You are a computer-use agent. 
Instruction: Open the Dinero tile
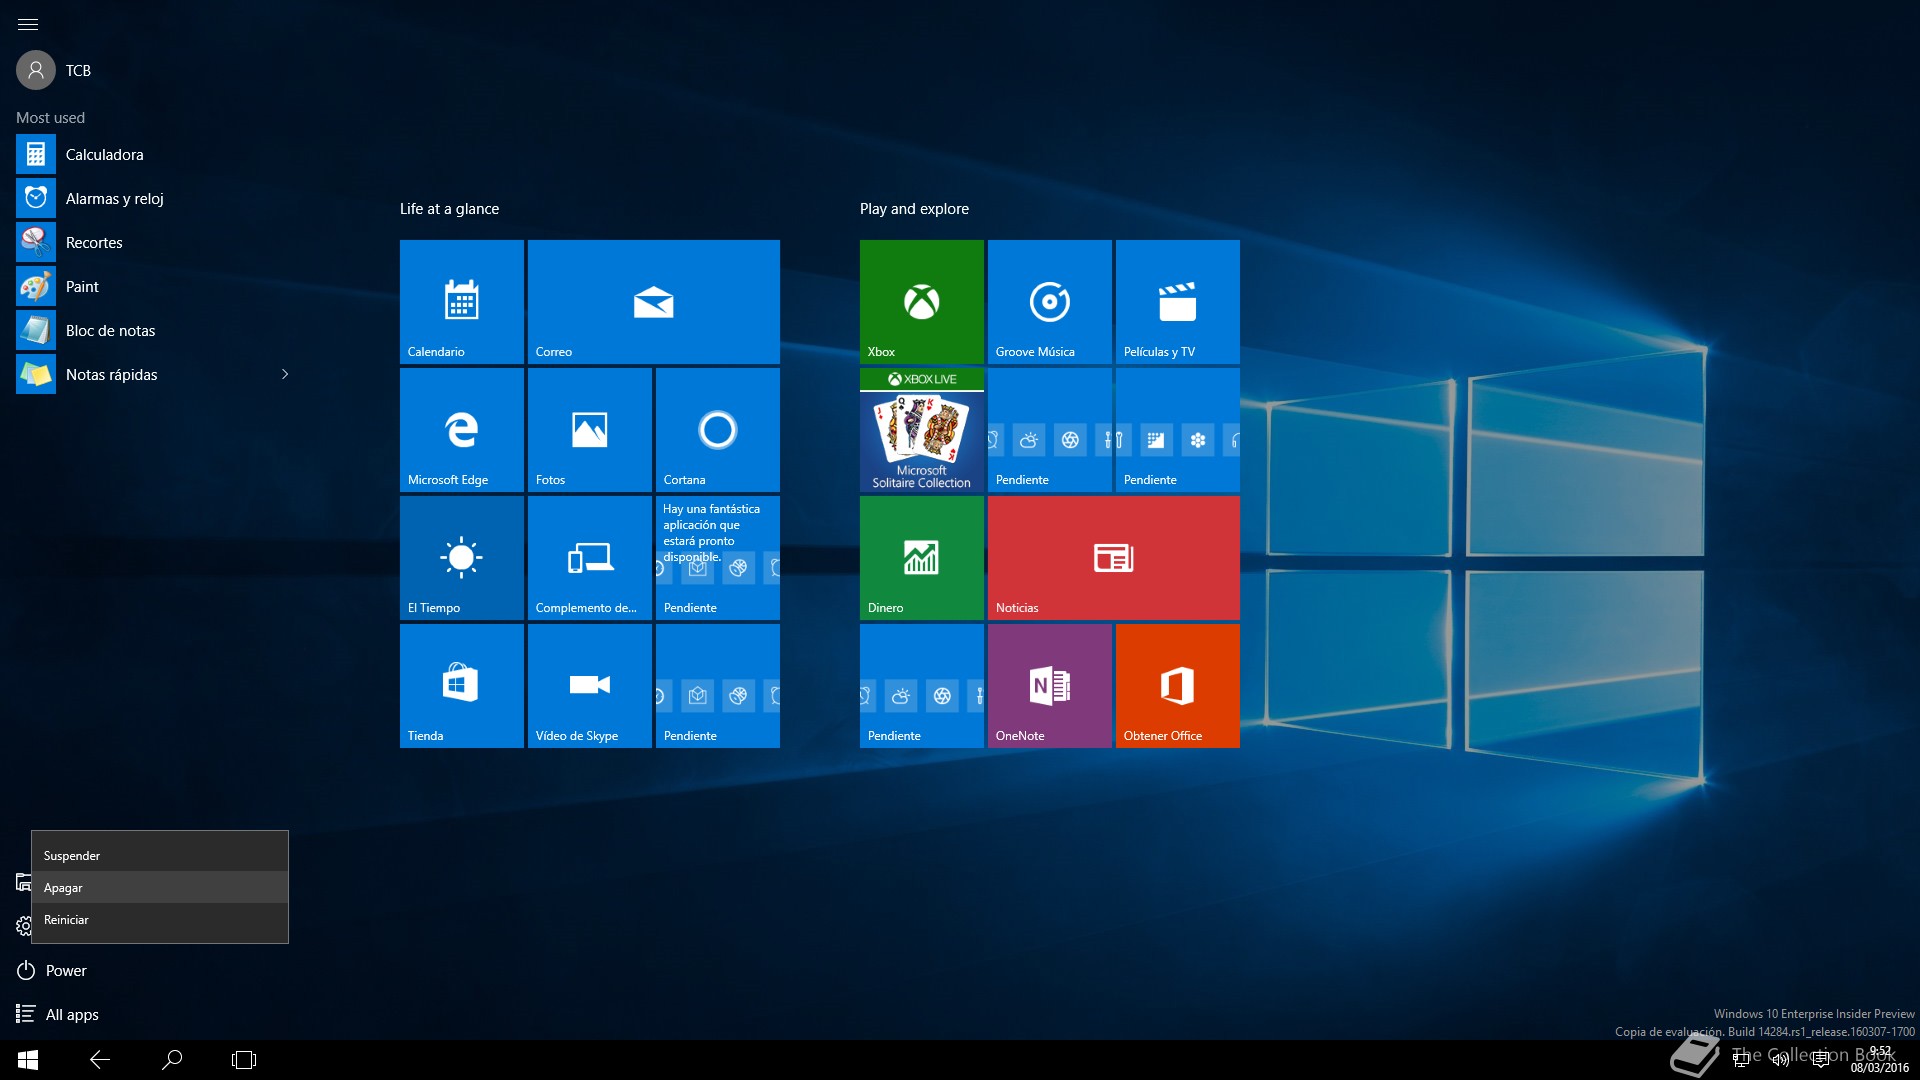tap(922, 558)
